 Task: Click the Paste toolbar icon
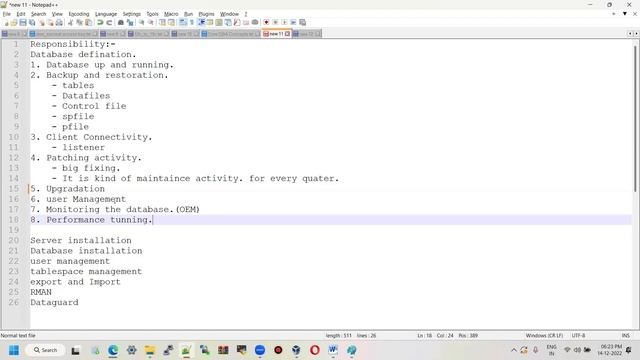coord(88,22)
